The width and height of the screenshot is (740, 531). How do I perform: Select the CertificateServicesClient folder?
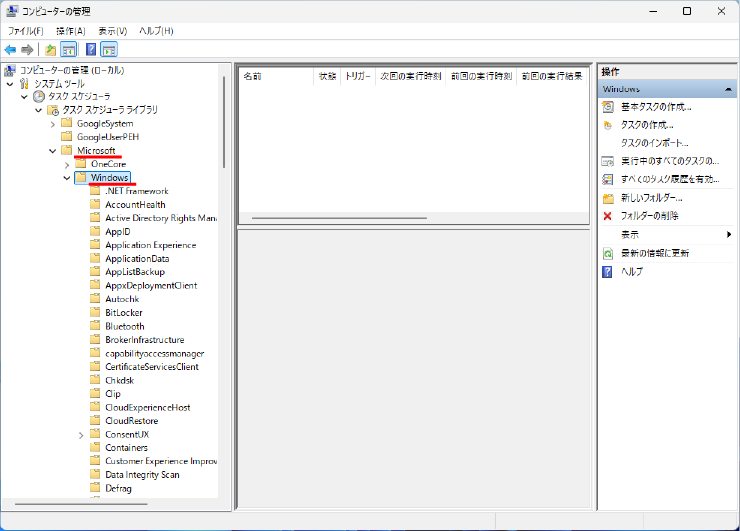pos(152,367)
